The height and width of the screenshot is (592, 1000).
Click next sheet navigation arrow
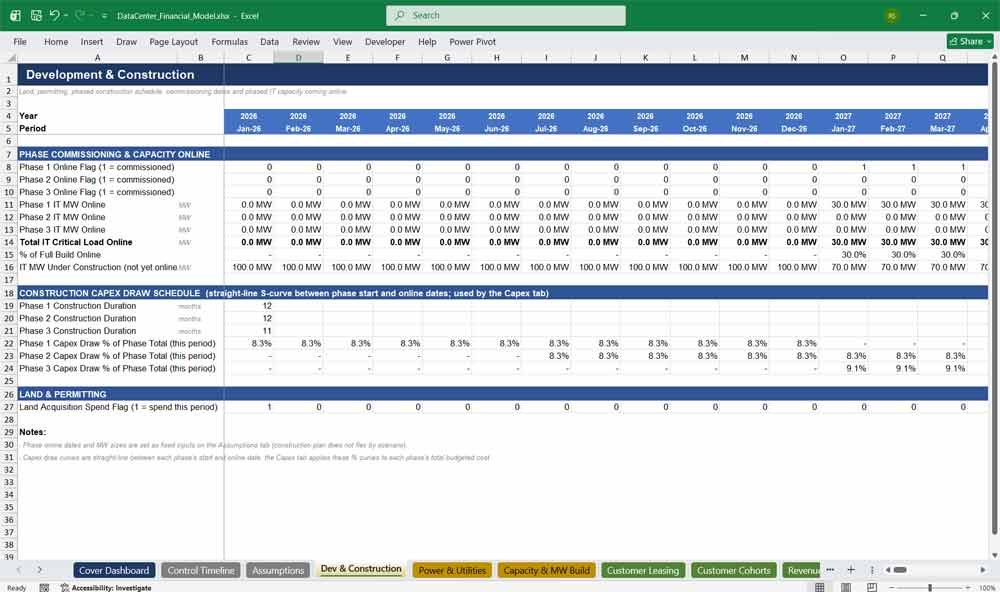pyautogui.click(x=40, y=570)
